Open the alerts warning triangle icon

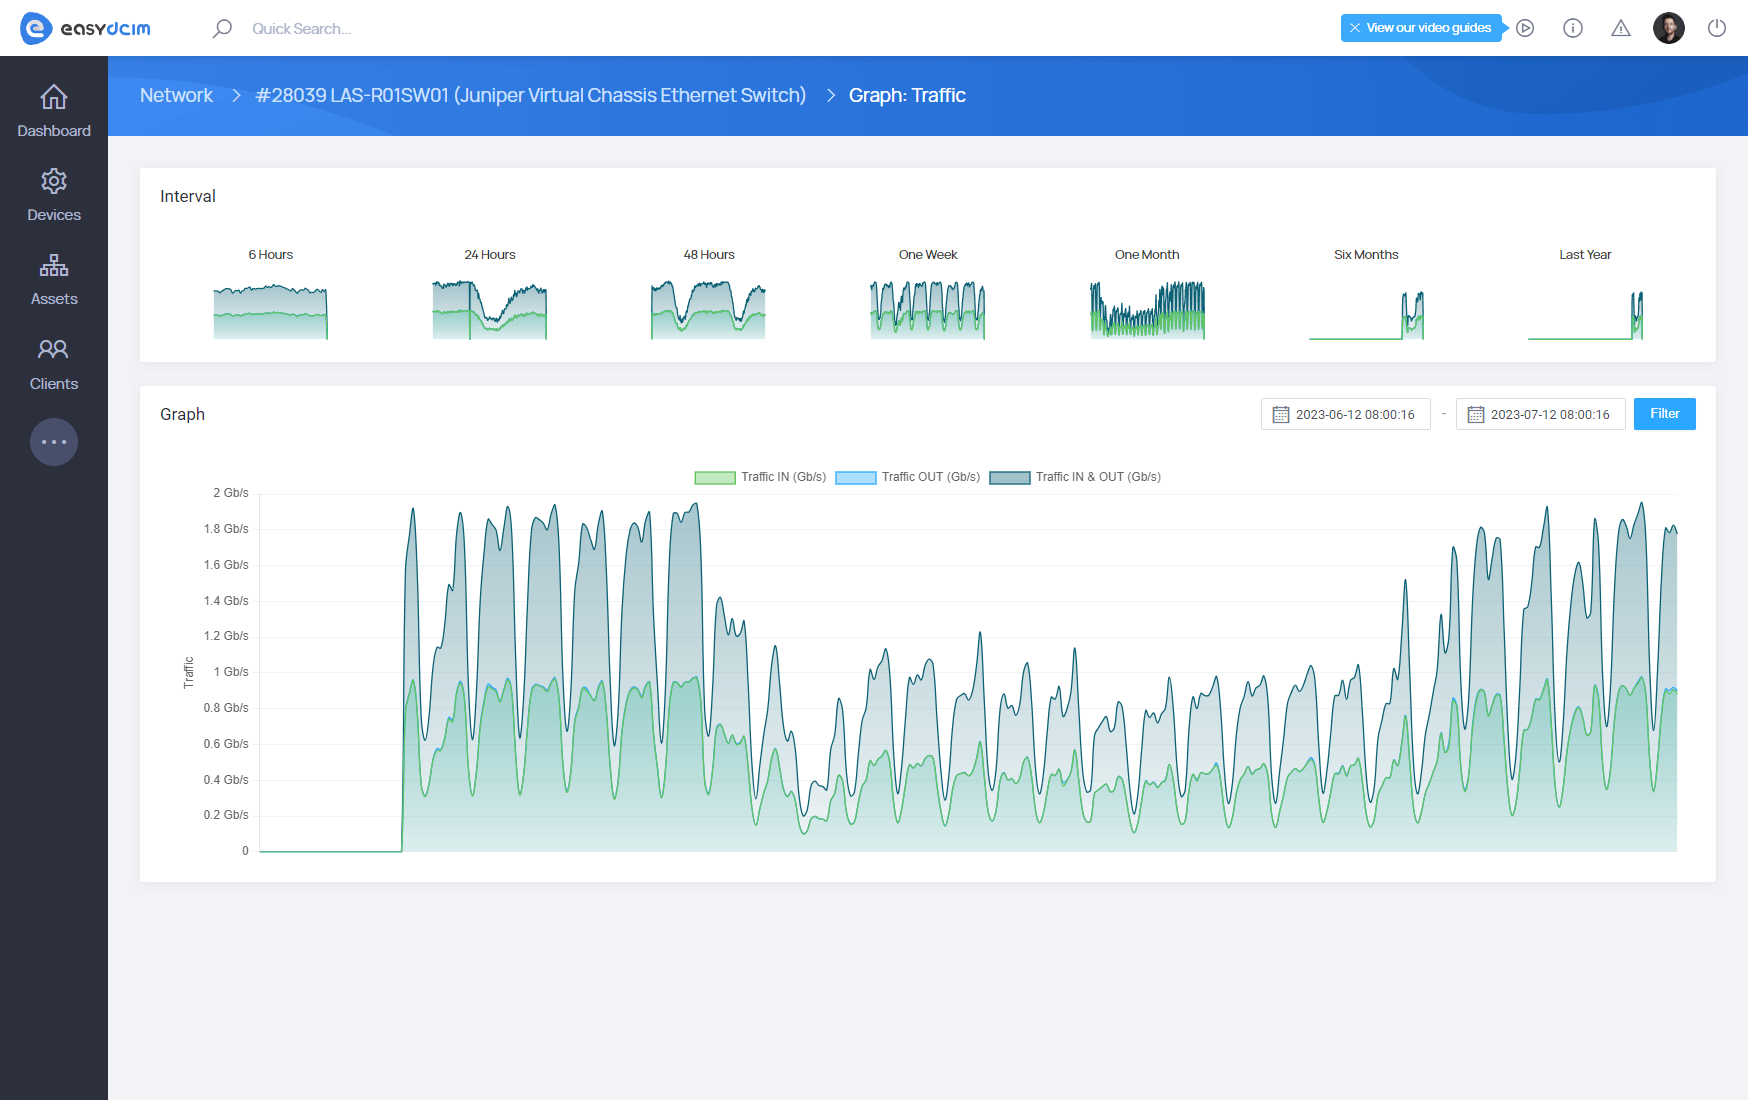tap(1621, 28)
